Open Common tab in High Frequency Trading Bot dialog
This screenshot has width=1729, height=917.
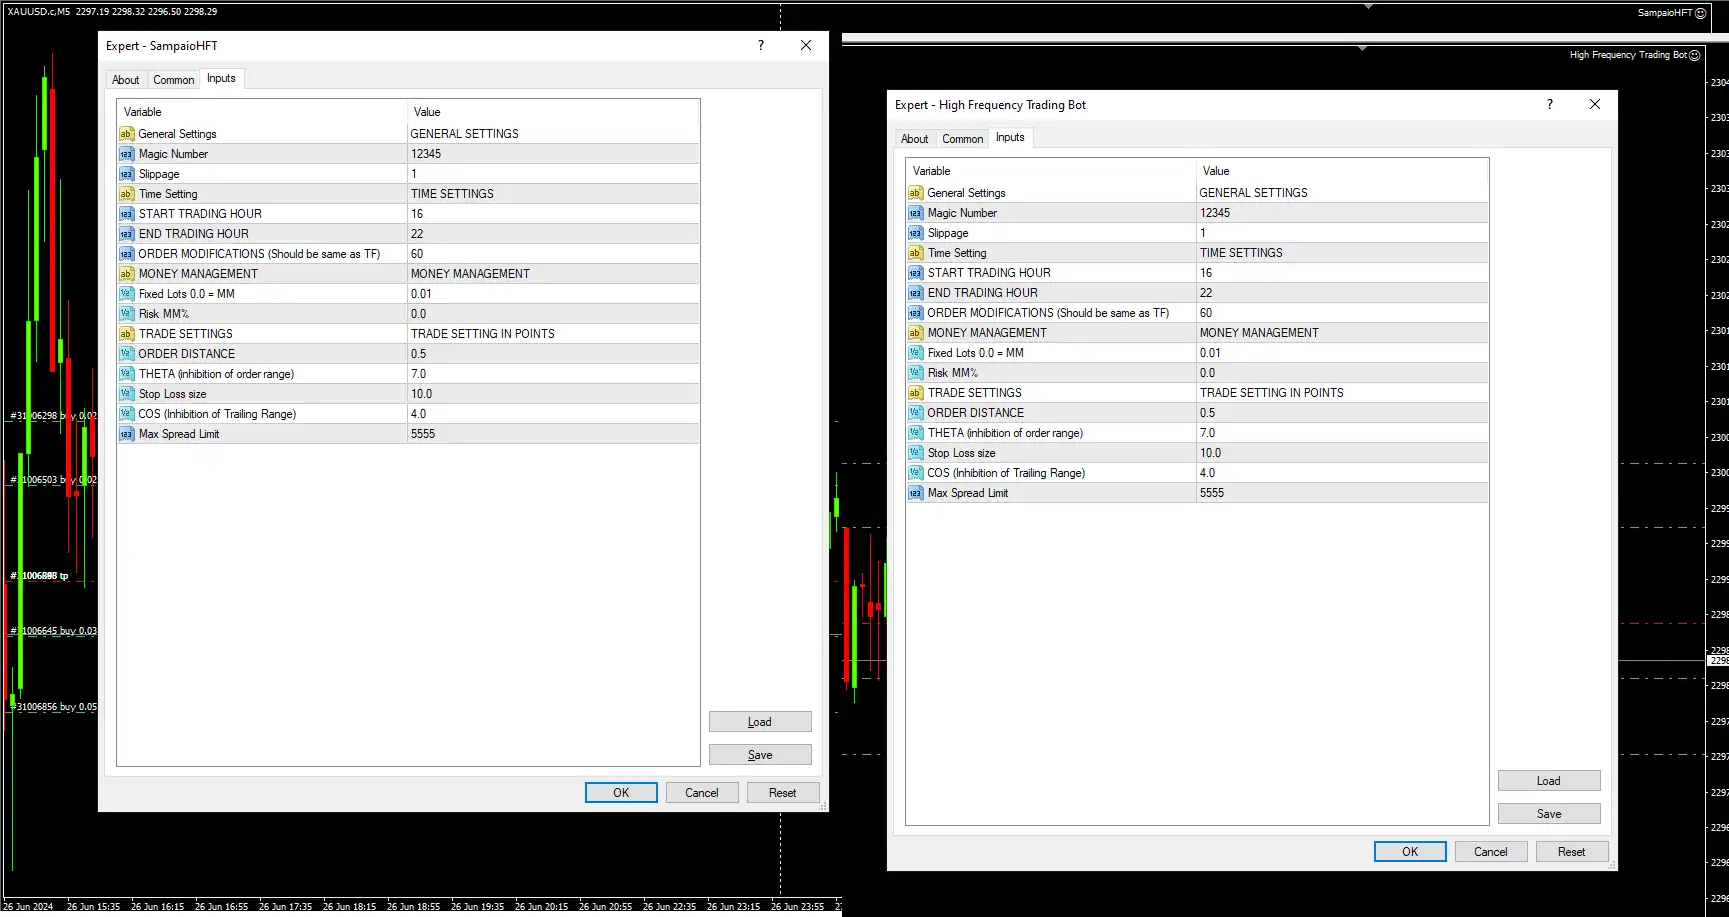tap(963, 139)
